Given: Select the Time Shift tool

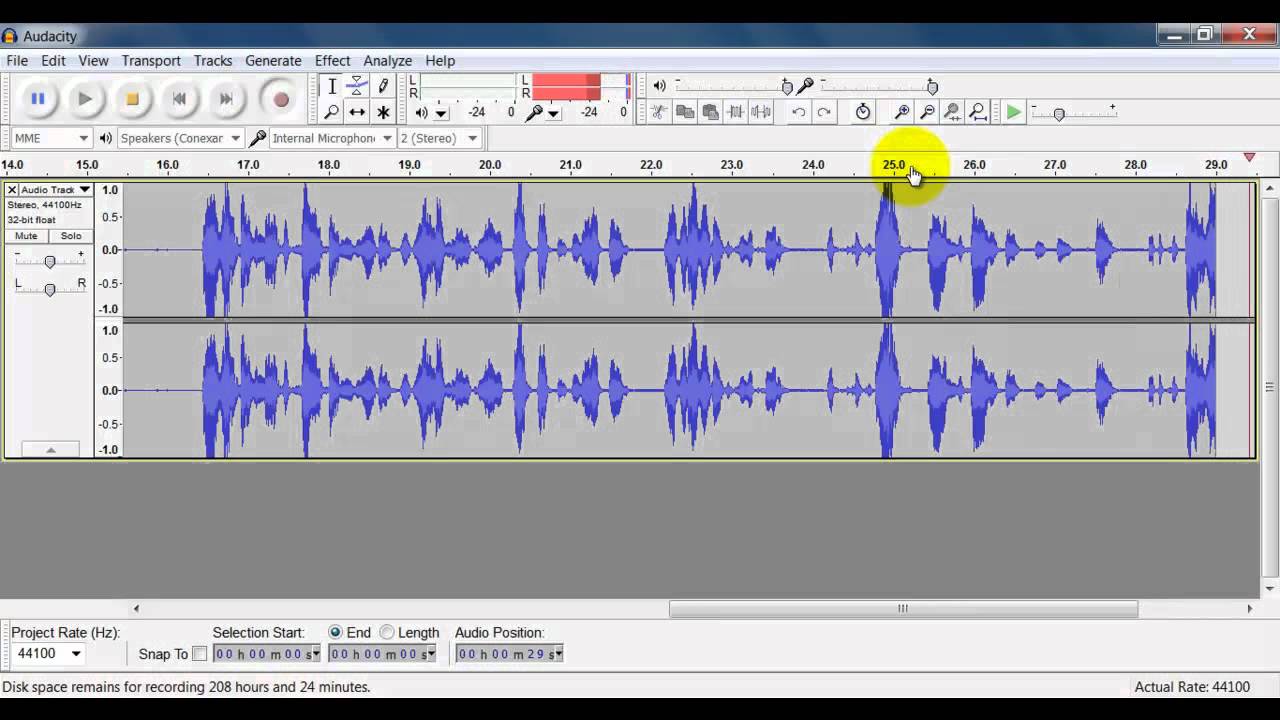Looking at the screenshot, I should tap(357, 112).
